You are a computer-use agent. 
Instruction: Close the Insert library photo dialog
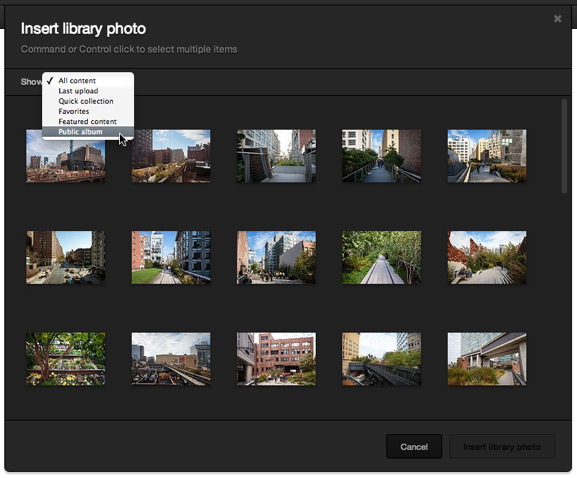coord(557,18)
